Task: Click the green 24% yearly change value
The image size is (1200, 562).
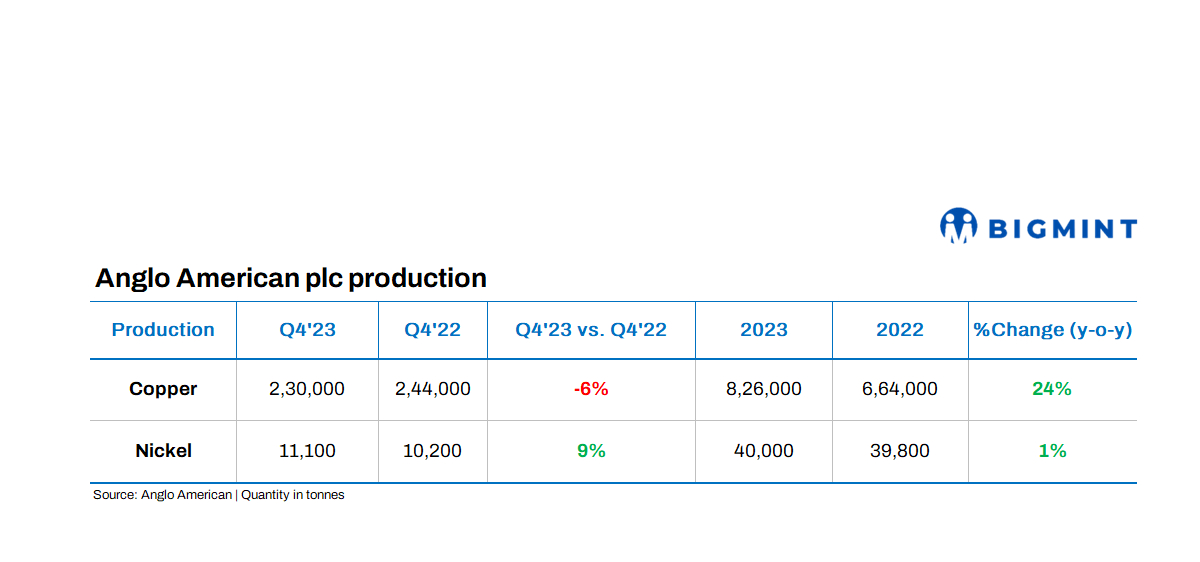Action: coord(1052,389)
